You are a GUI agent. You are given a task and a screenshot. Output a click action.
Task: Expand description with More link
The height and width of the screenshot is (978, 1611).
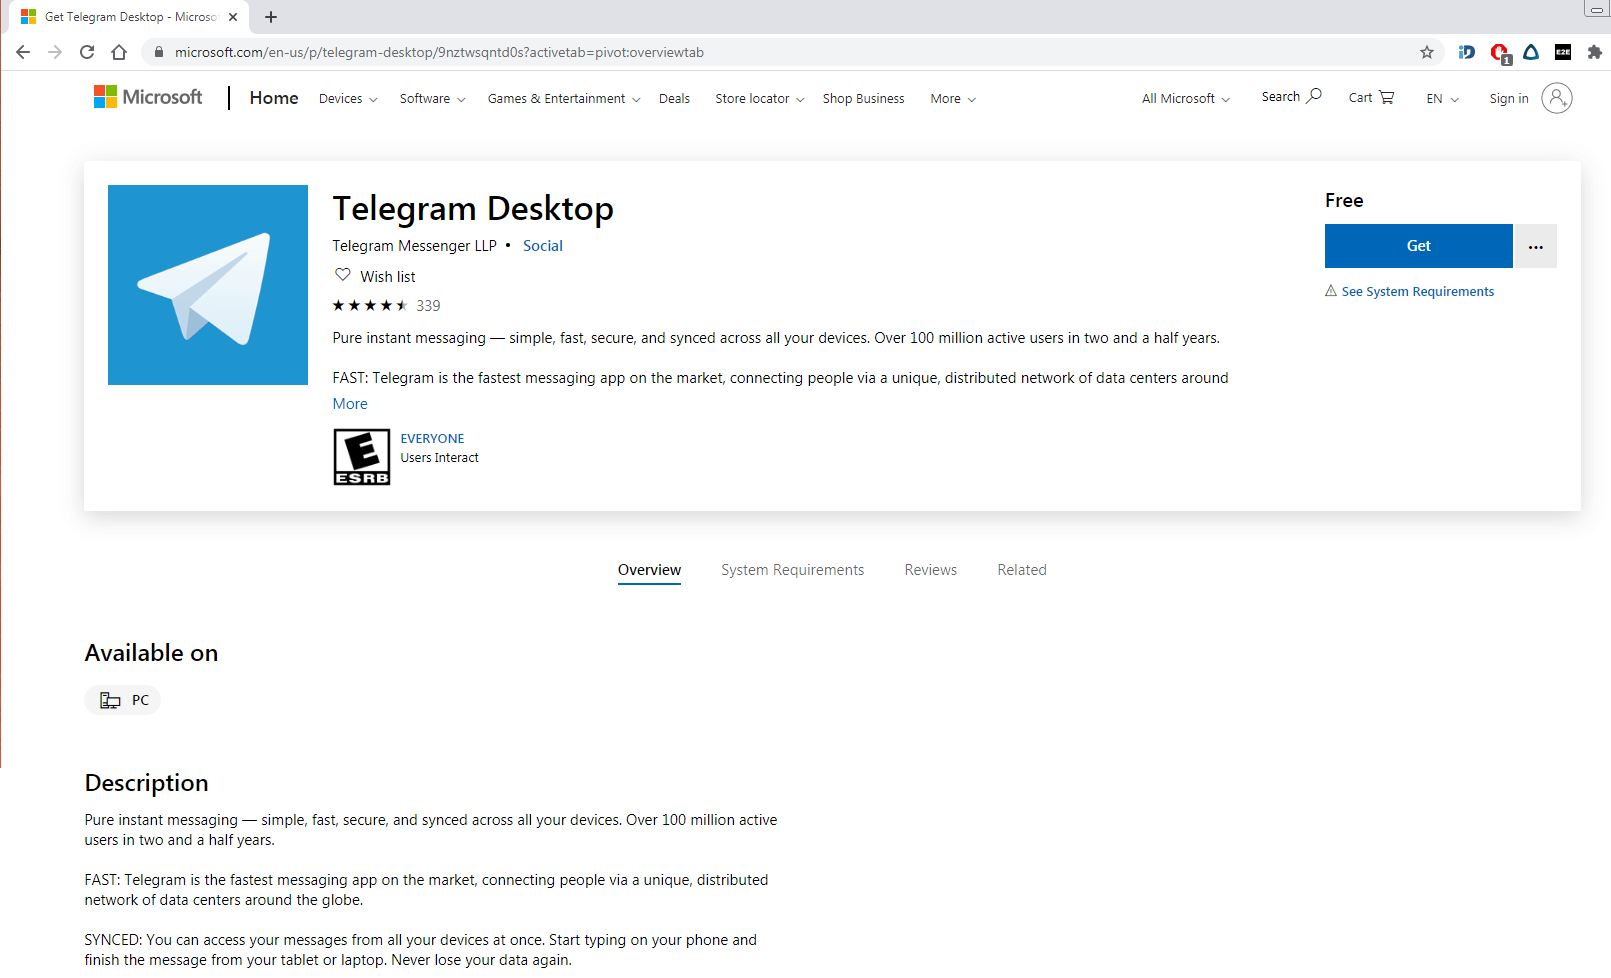point(350,404)
